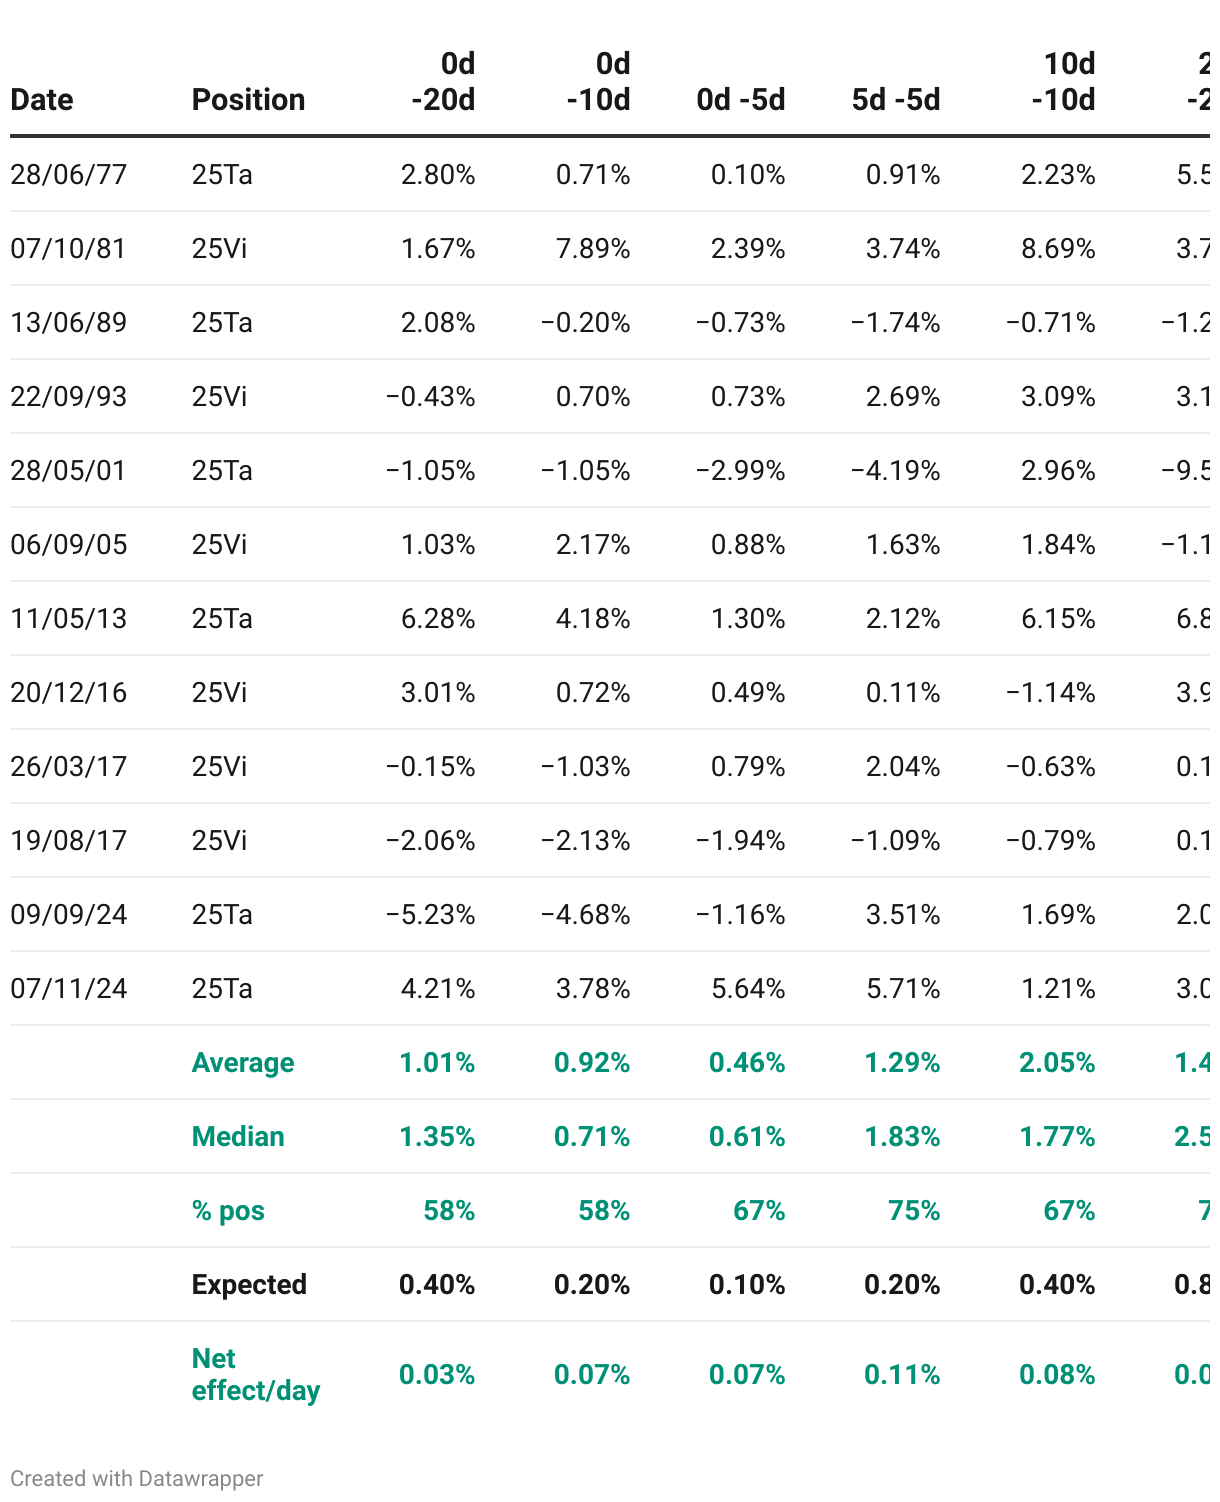Select the 0d -20d column header
Screen dimensions: 1220x1502
point(443,82)
